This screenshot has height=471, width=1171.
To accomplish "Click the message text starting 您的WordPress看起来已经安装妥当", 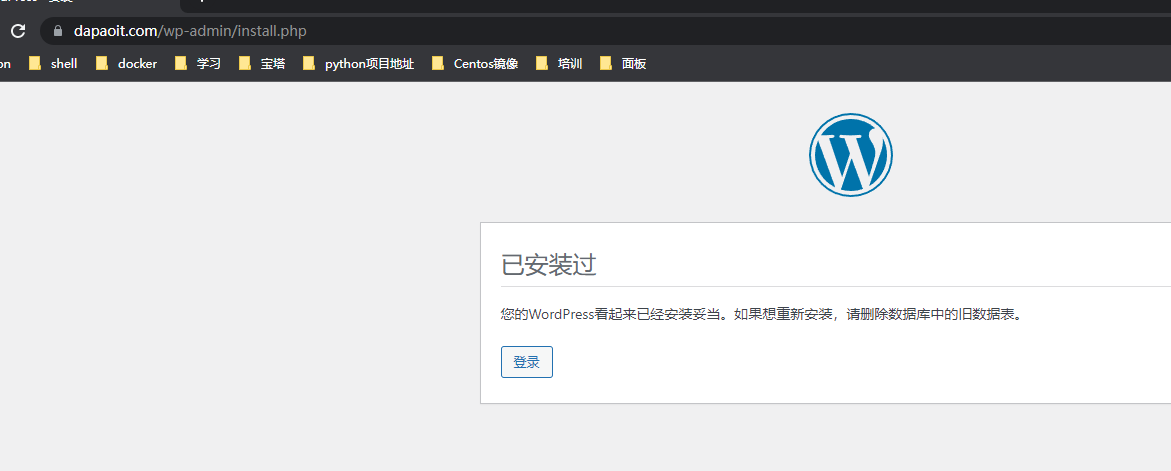I will point(761,314).
